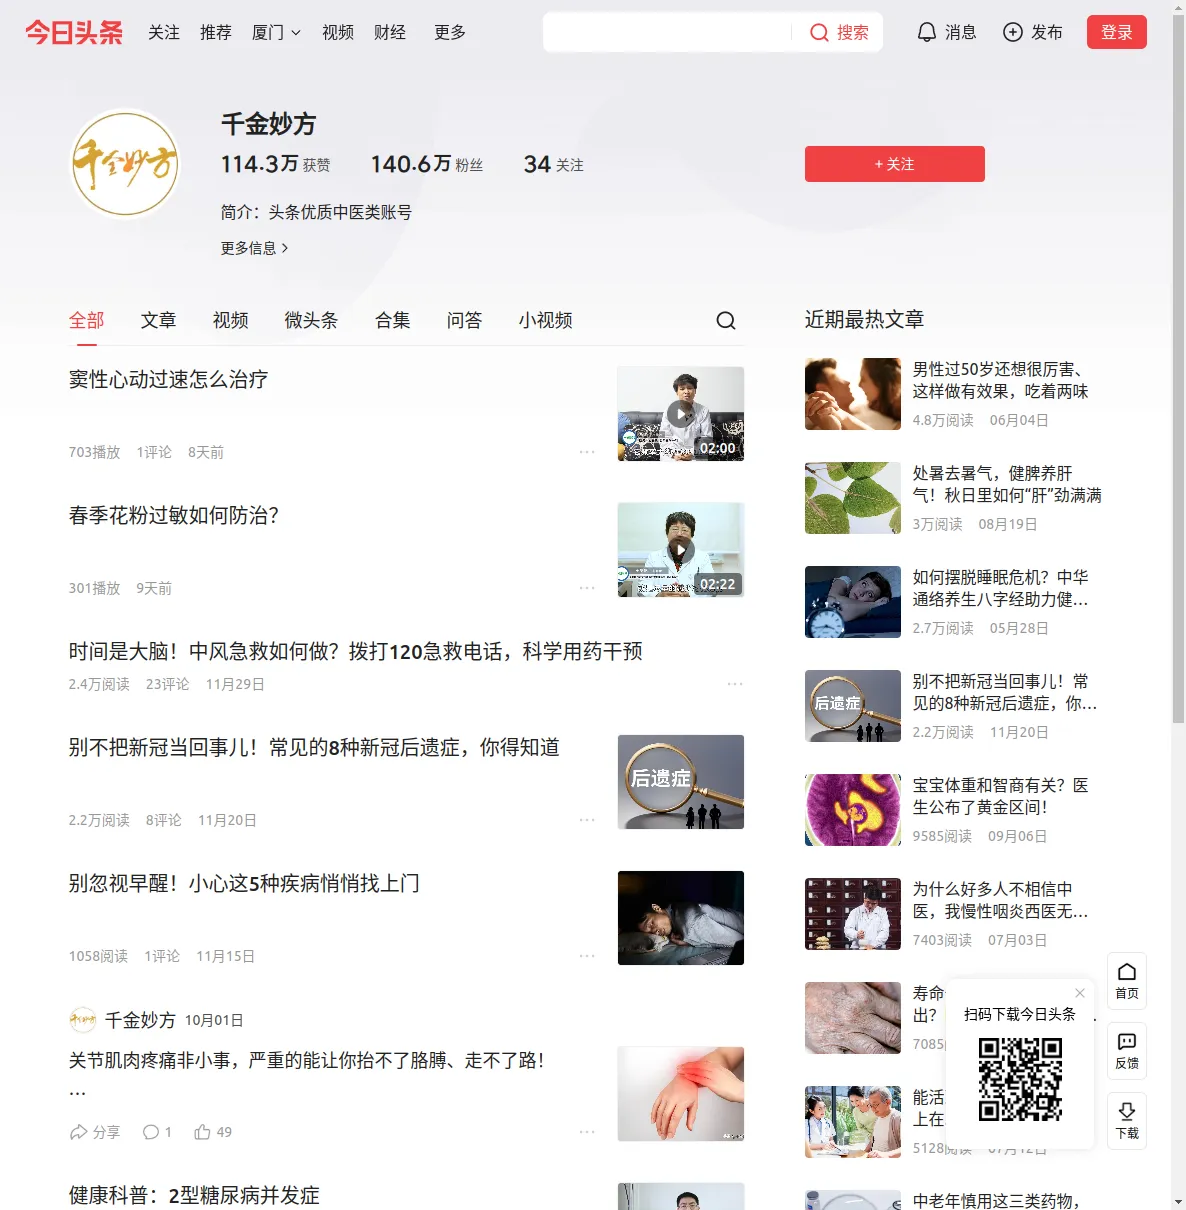
Task: Click the red 登录 button
Action: point(1117,32)
